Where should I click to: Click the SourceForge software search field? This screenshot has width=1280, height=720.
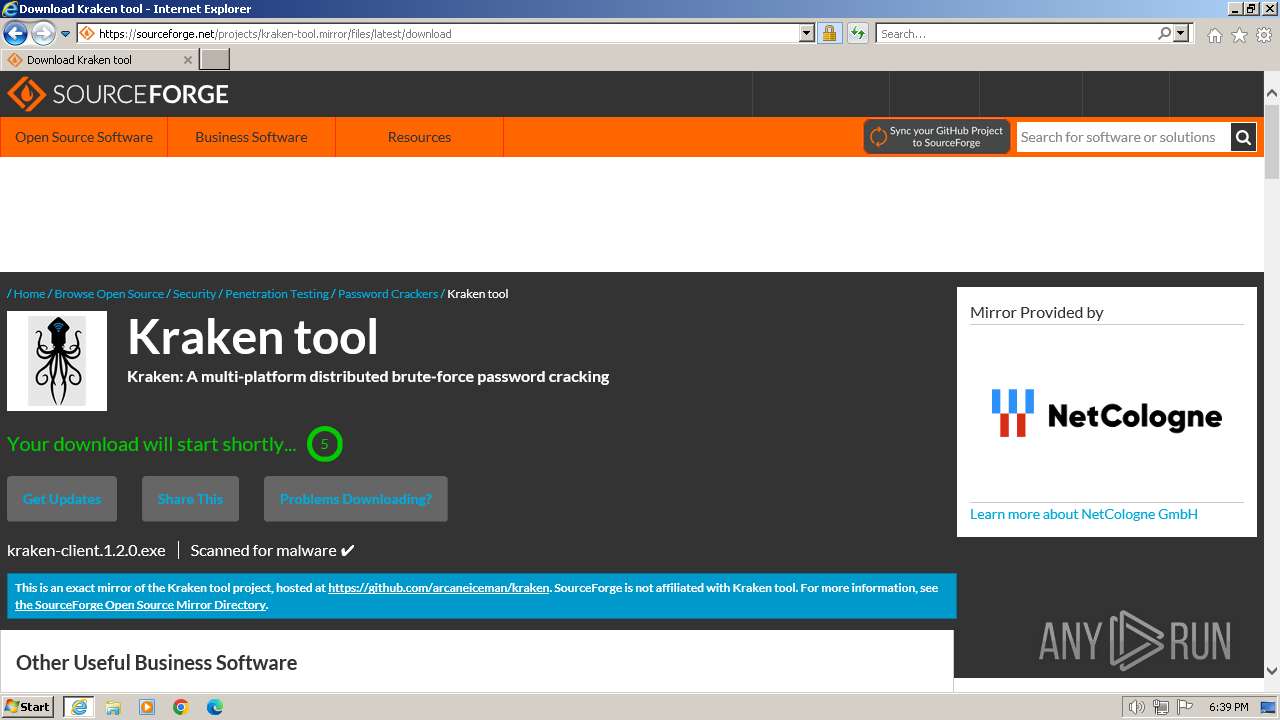1123,137
